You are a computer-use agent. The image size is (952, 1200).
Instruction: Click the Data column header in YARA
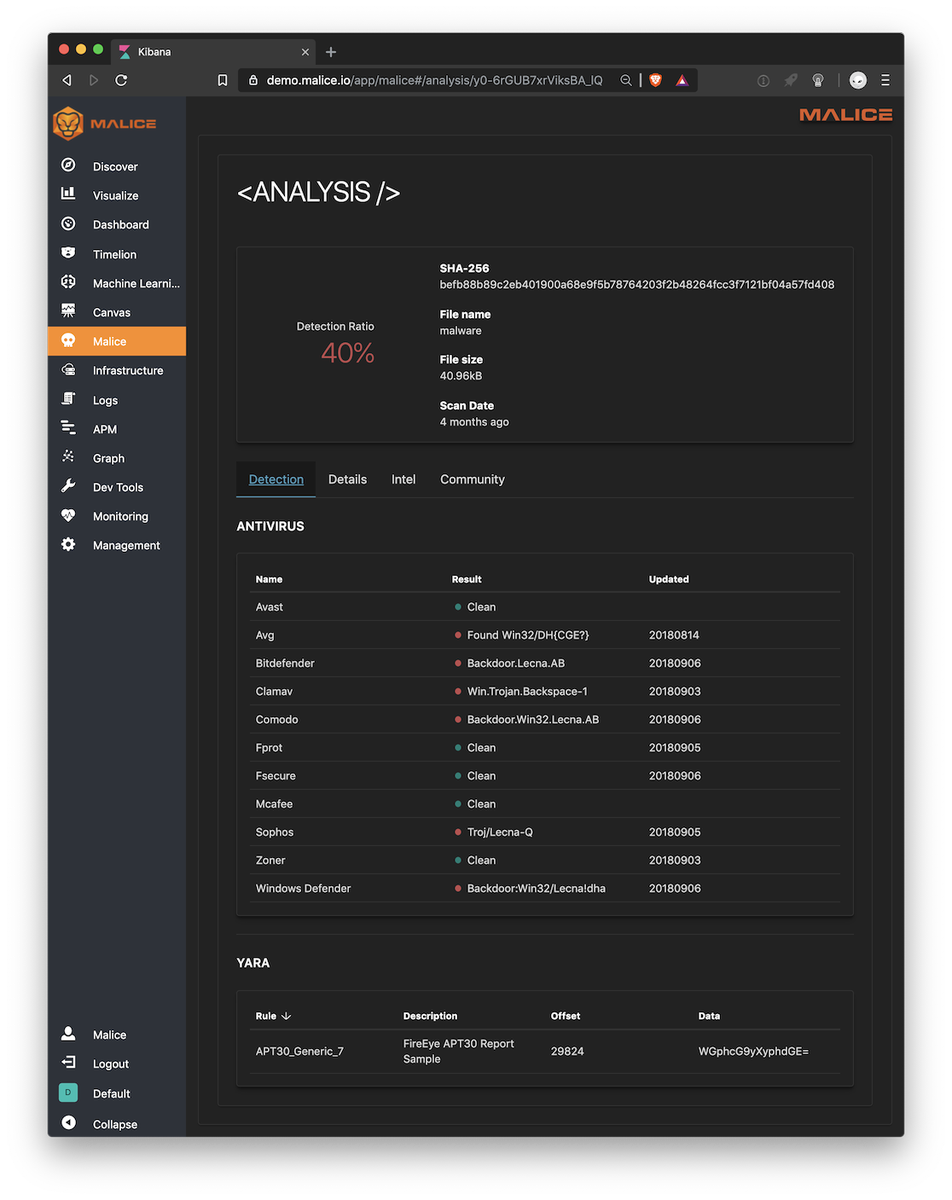709,1016
